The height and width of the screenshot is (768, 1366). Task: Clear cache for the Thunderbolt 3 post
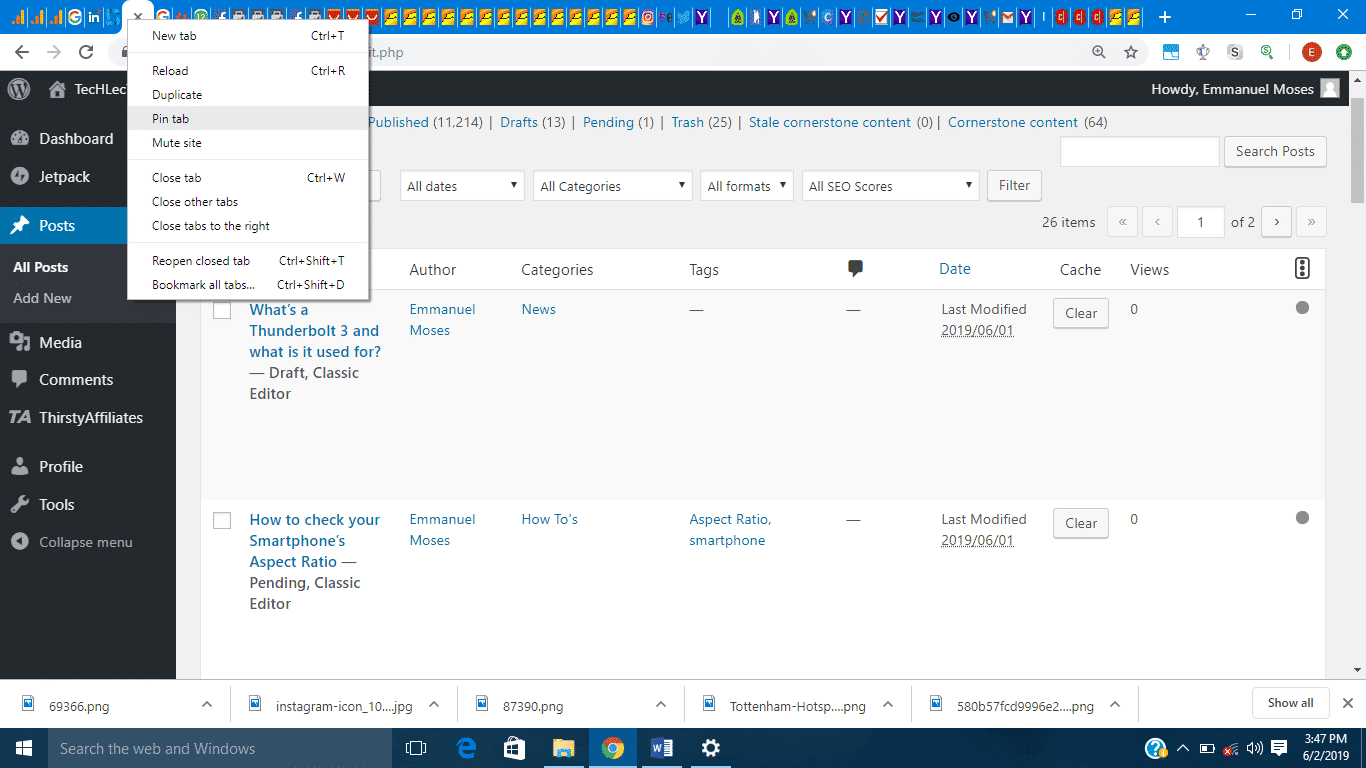click(1081, 313)
